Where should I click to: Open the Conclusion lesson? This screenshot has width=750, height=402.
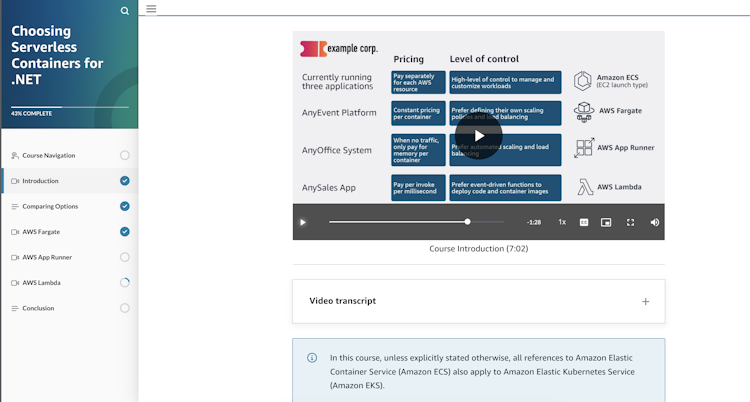click(x=70, y=308)
